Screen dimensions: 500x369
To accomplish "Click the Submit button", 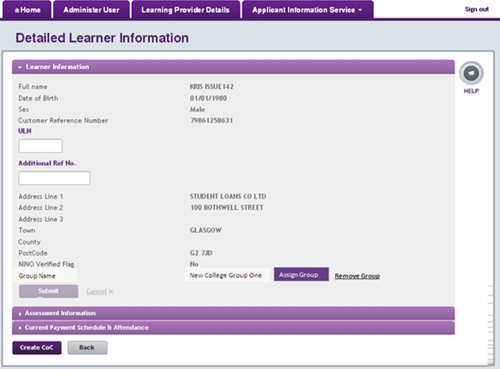I will [49, 291].
